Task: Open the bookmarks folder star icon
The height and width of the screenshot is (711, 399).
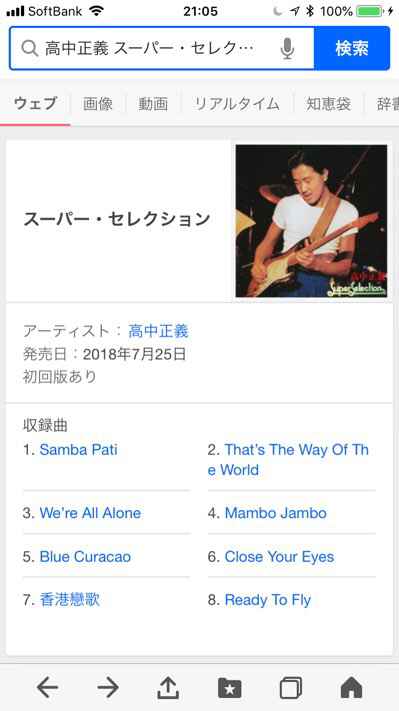Action: (230, 688)
